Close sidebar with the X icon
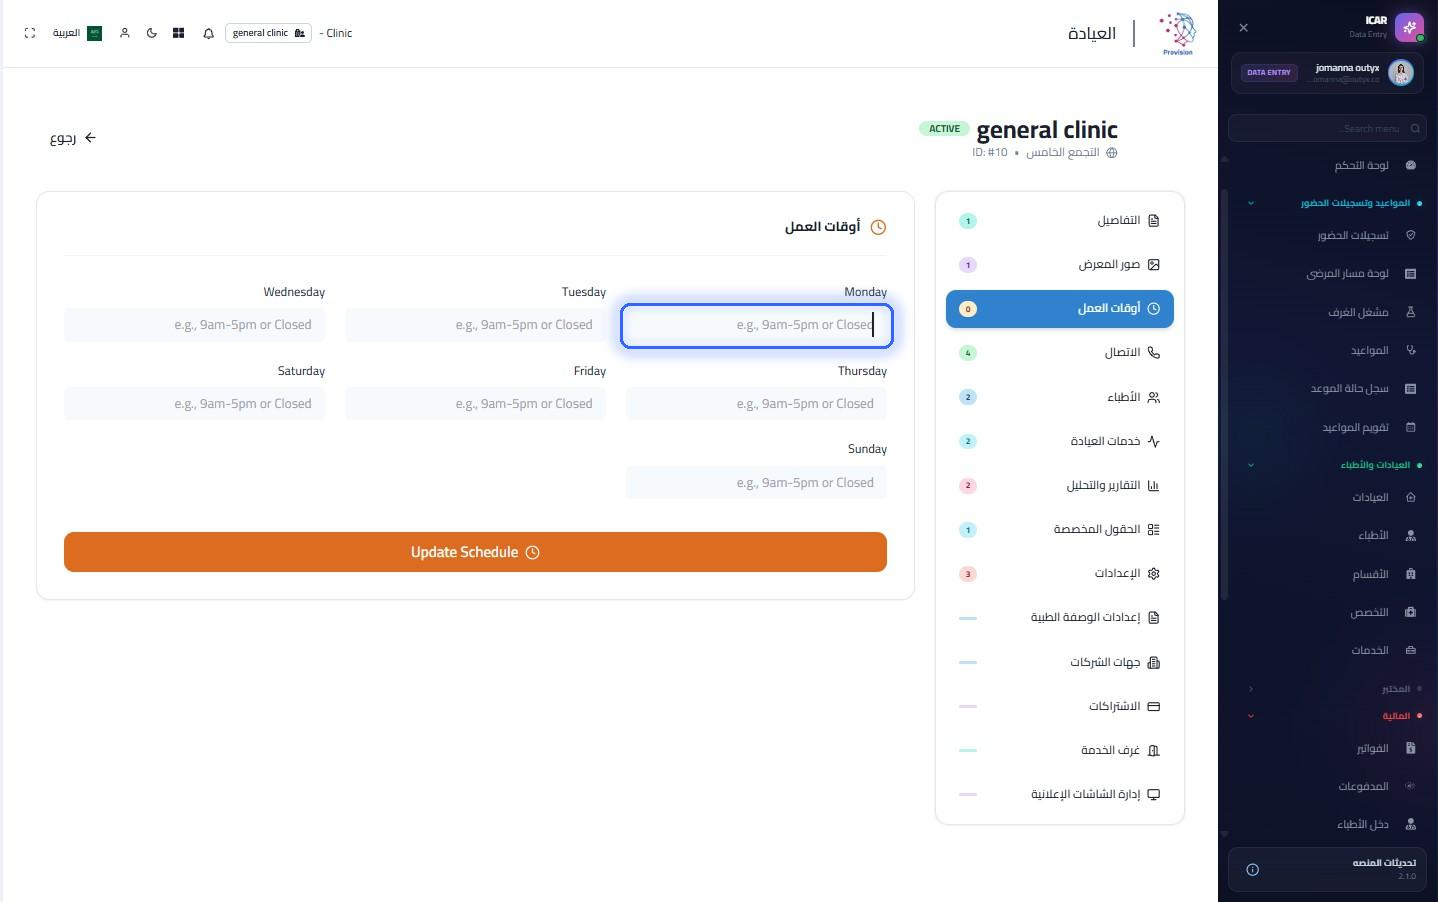The width and height of the screenshot is (1438, 902). 1243,28
